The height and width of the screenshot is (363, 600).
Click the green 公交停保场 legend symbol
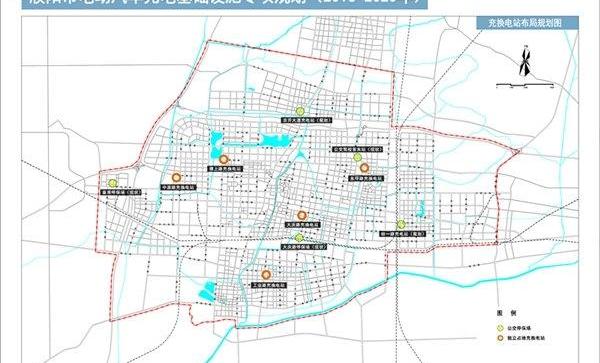click(500, 328)
